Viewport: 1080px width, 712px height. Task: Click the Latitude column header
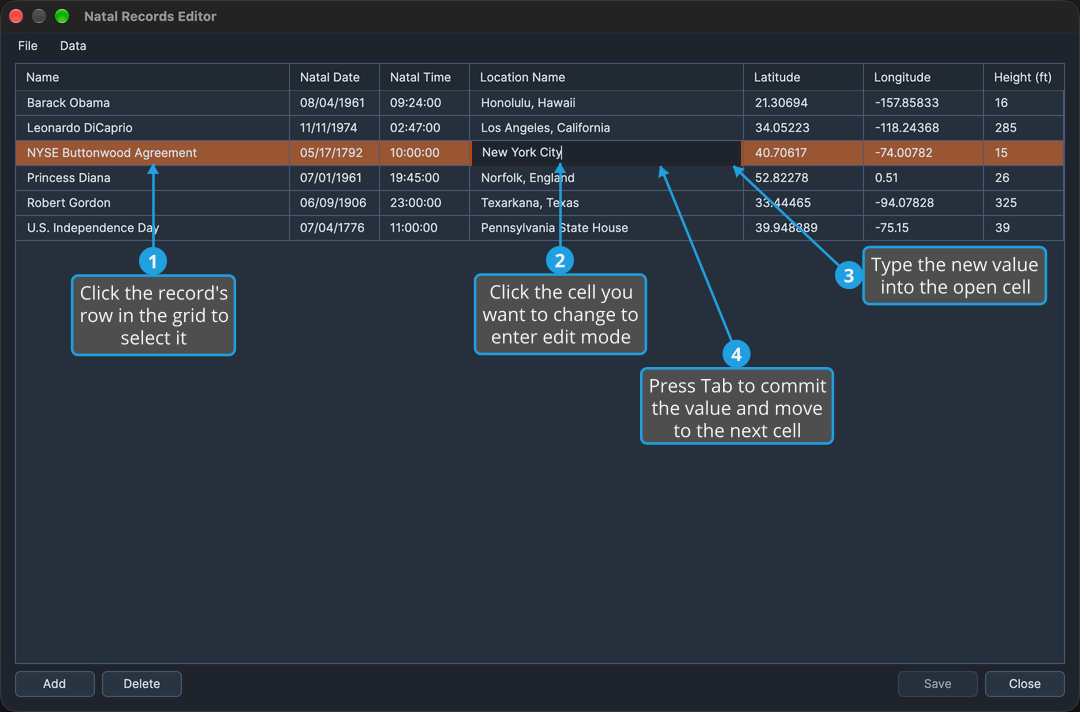tap(803, 77)
